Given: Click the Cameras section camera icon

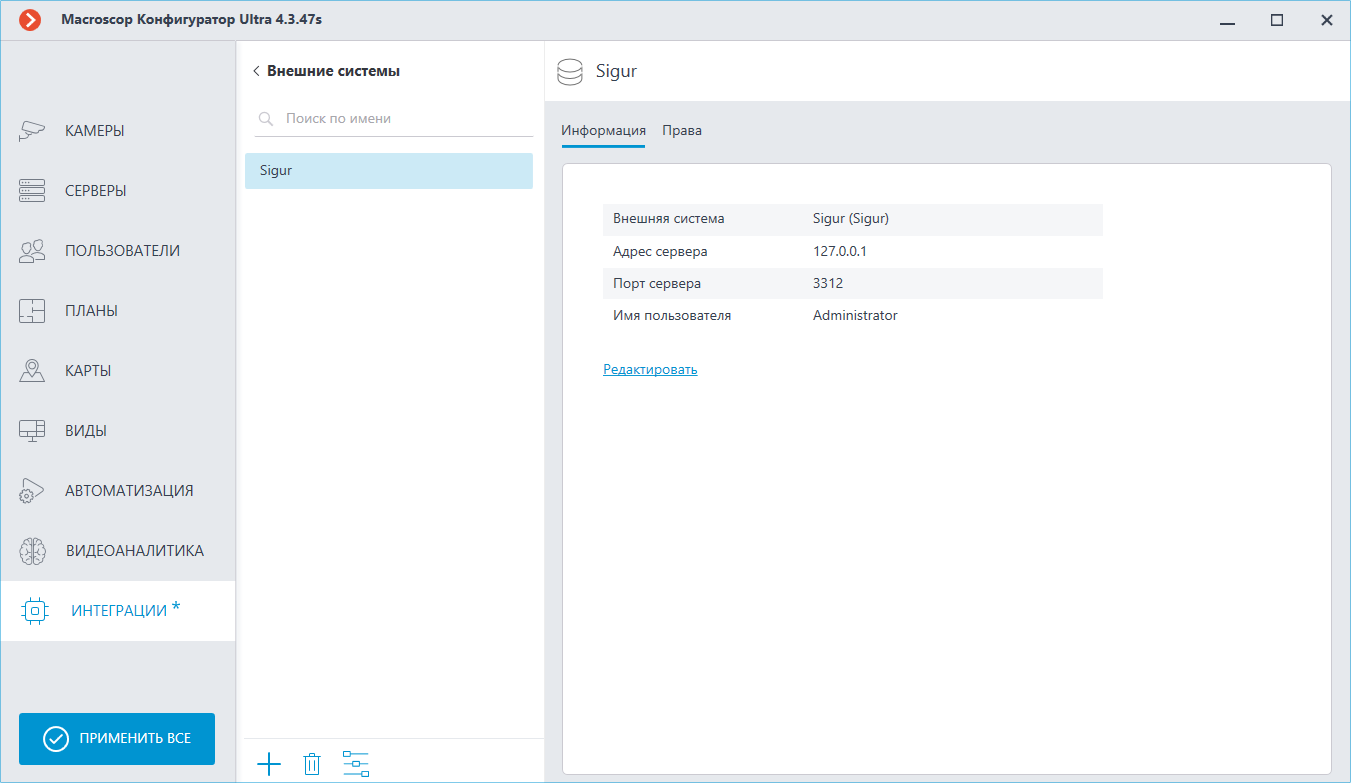Looking at the screenshot, I should click(32, 131).
